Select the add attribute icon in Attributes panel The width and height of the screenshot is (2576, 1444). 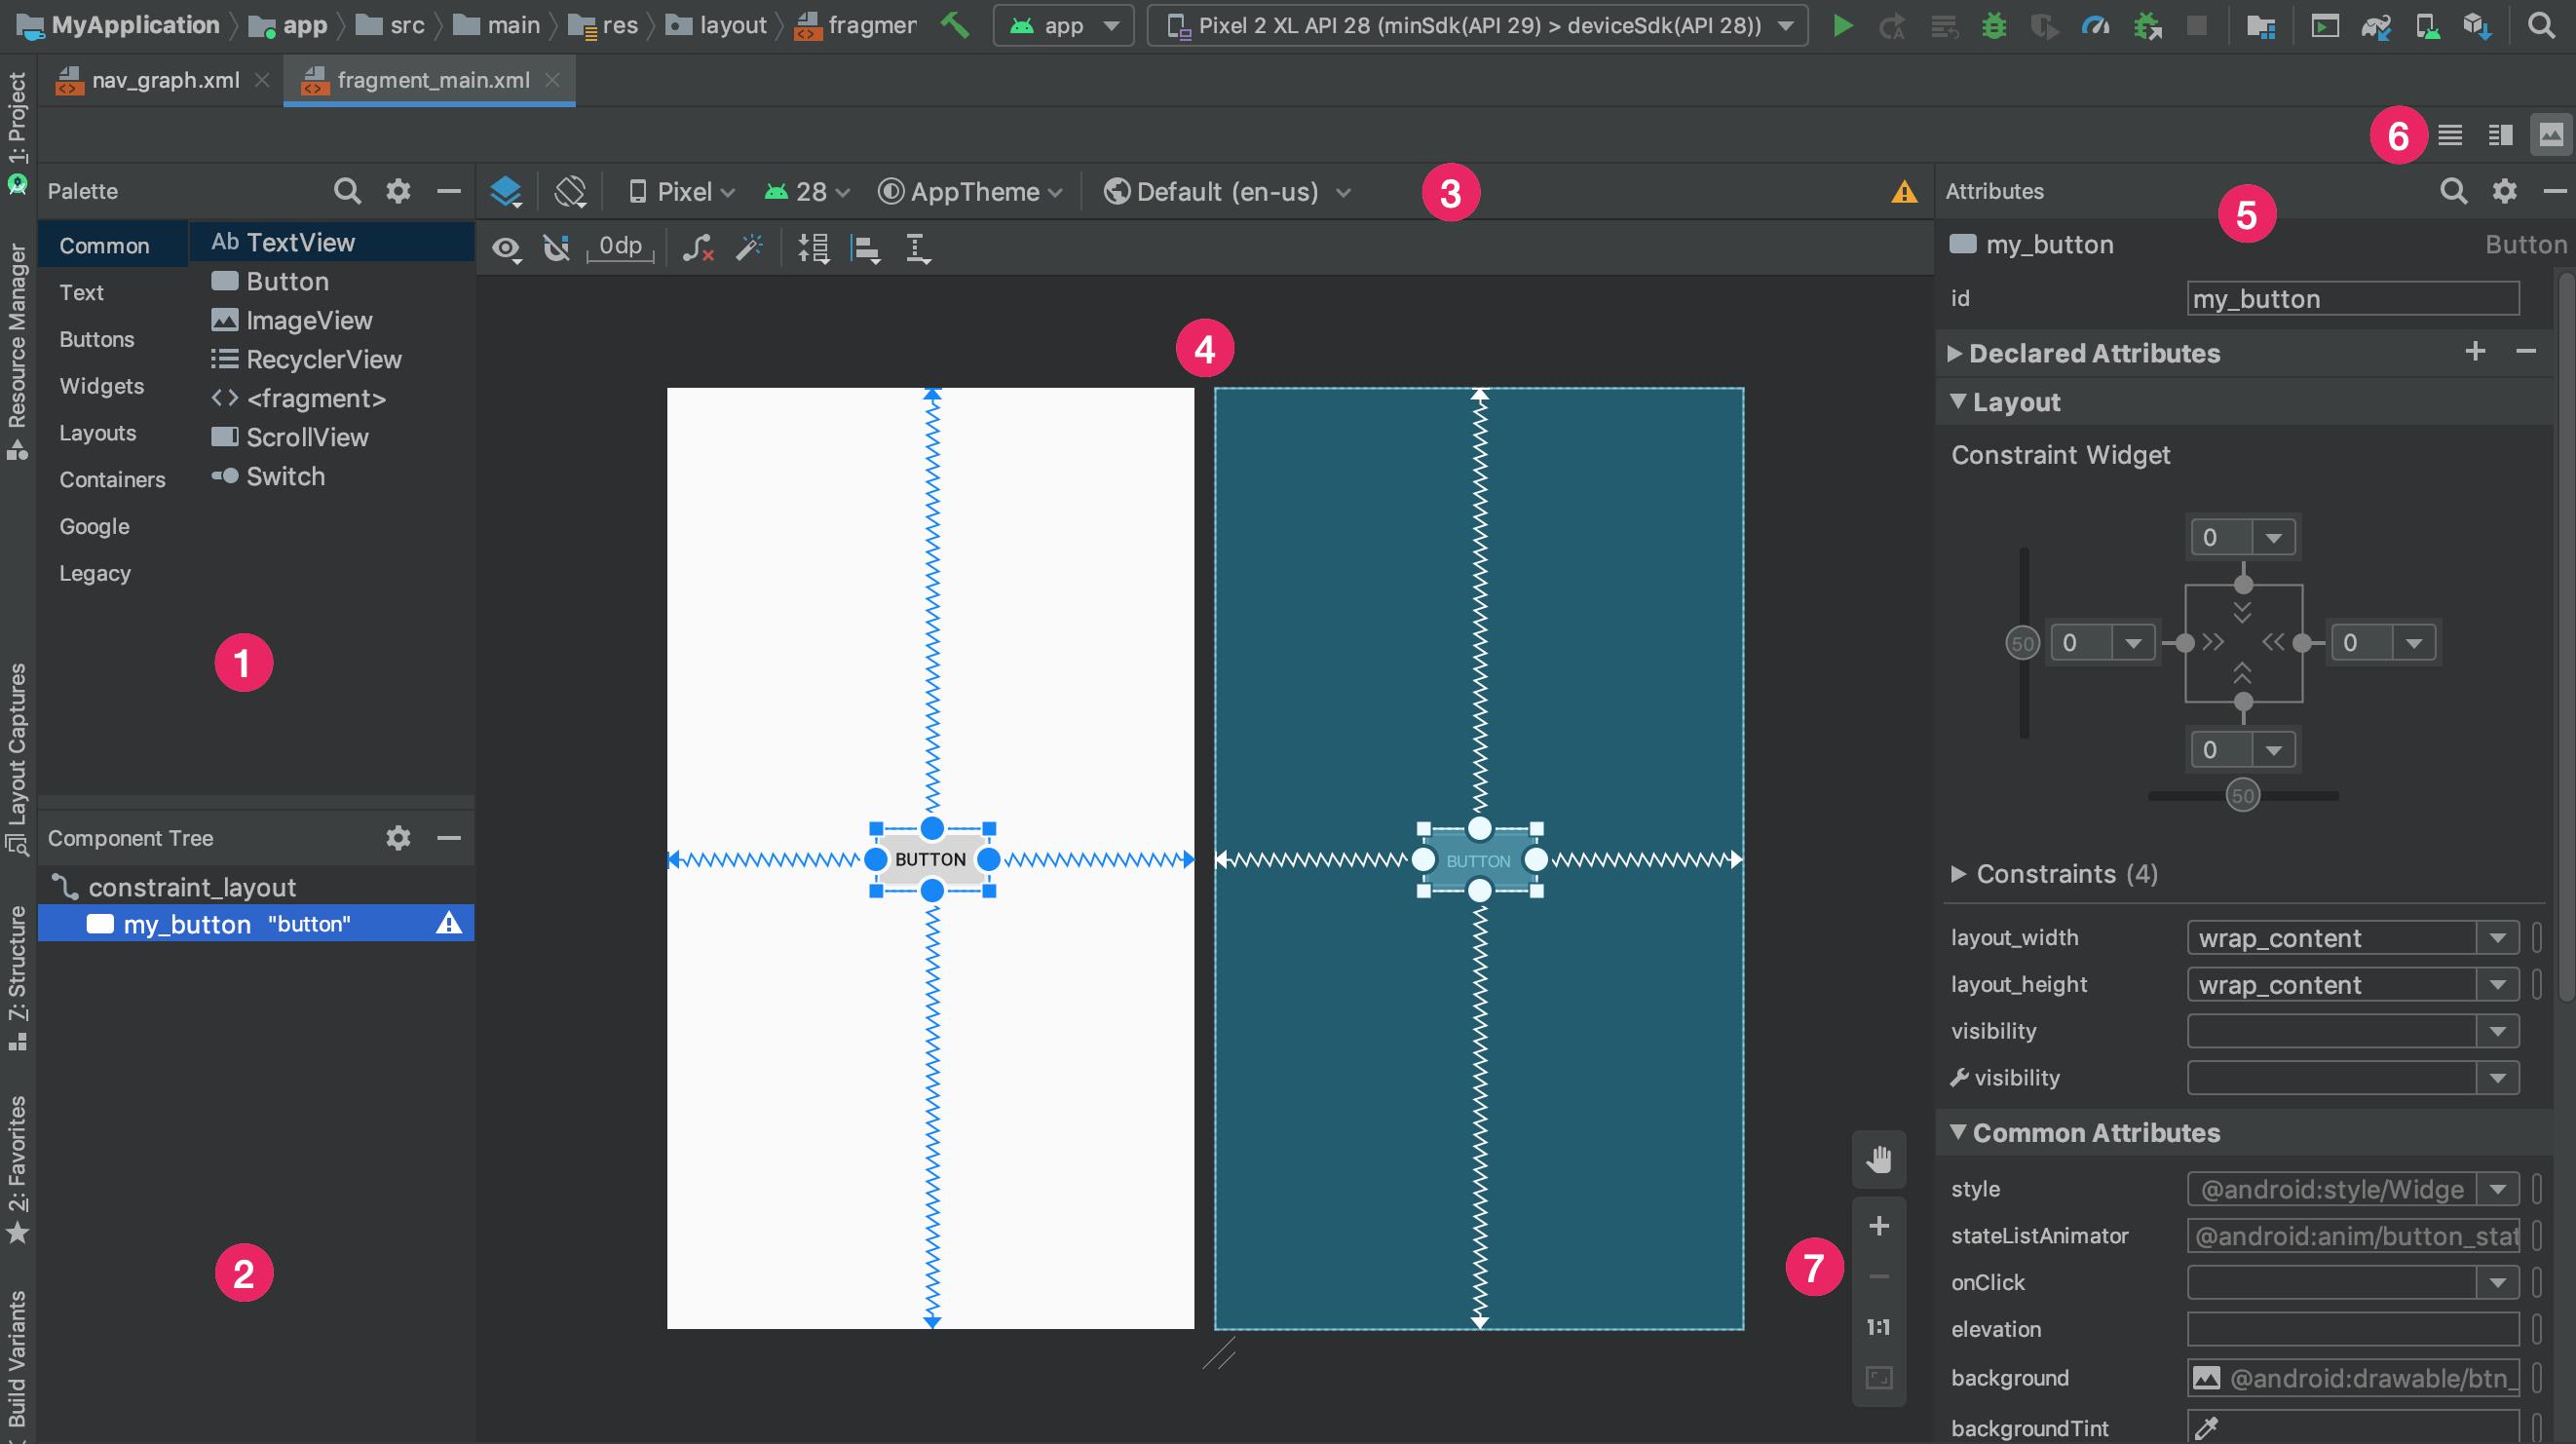(x=2475, y=351)
